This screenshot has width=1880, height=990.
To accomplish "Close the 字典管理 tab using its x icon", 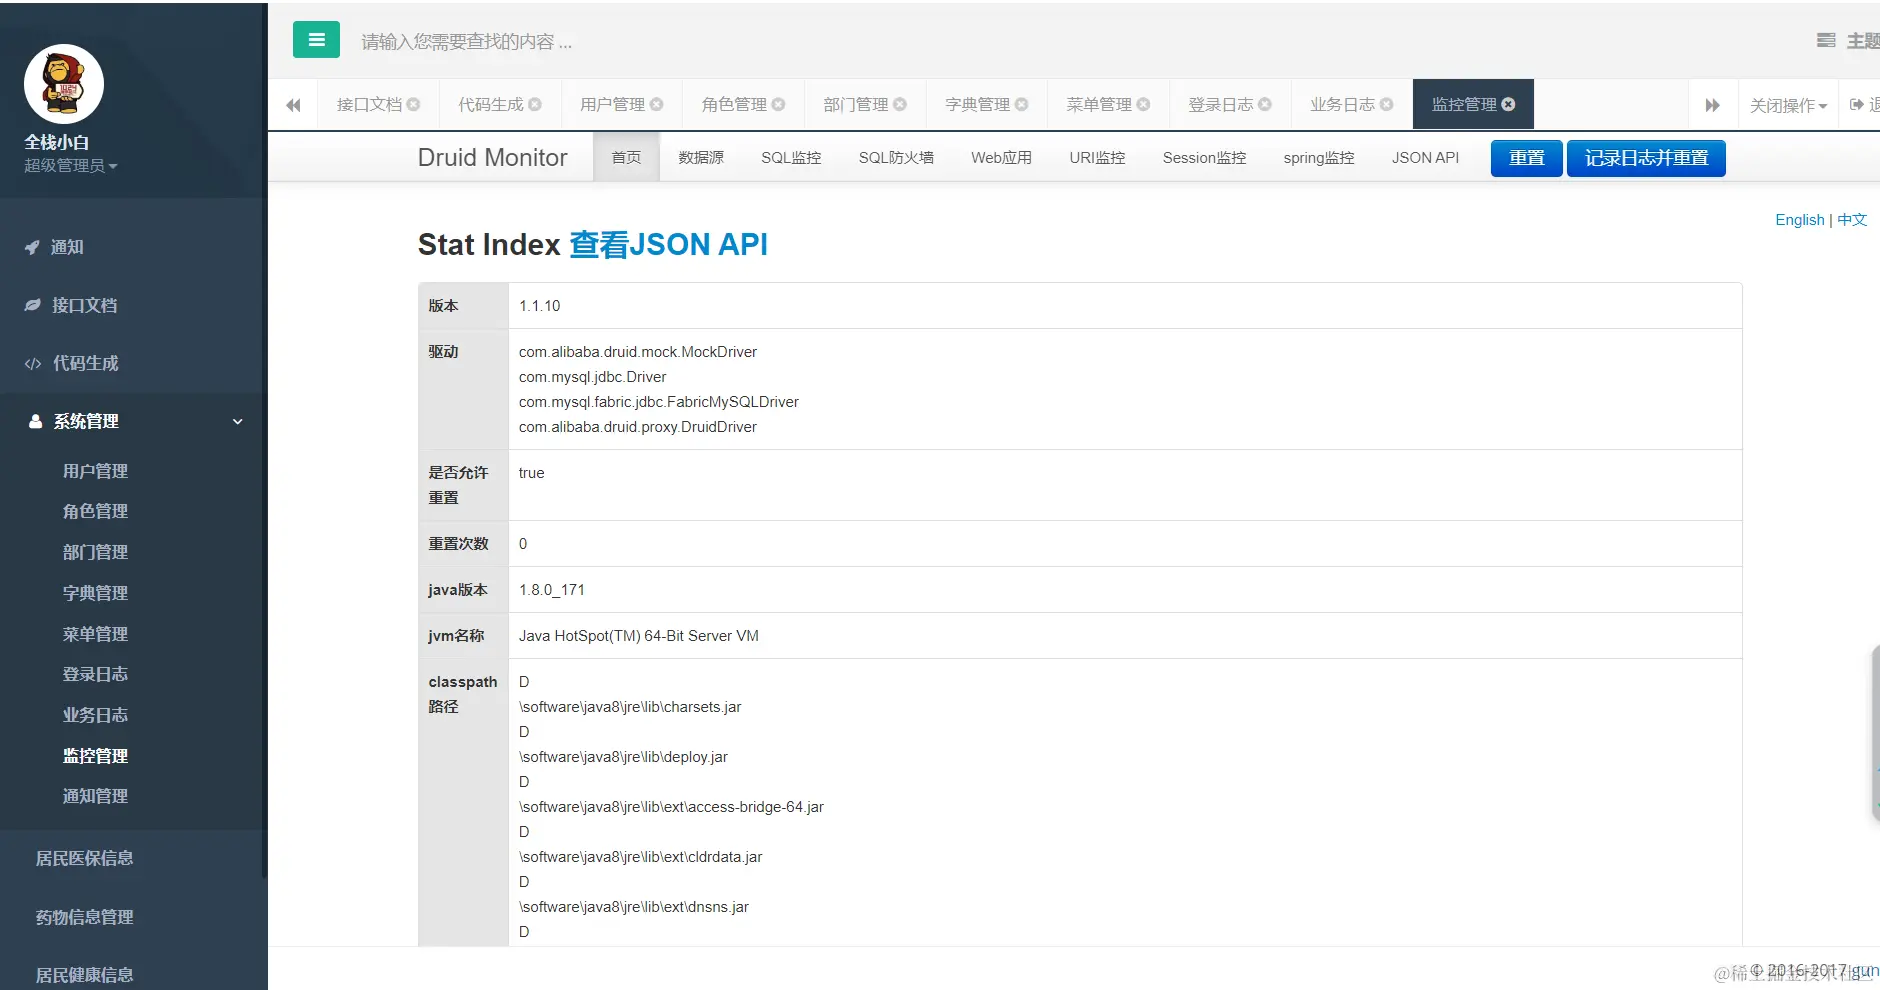I will pyautogui.click(x=1022, y=104).
